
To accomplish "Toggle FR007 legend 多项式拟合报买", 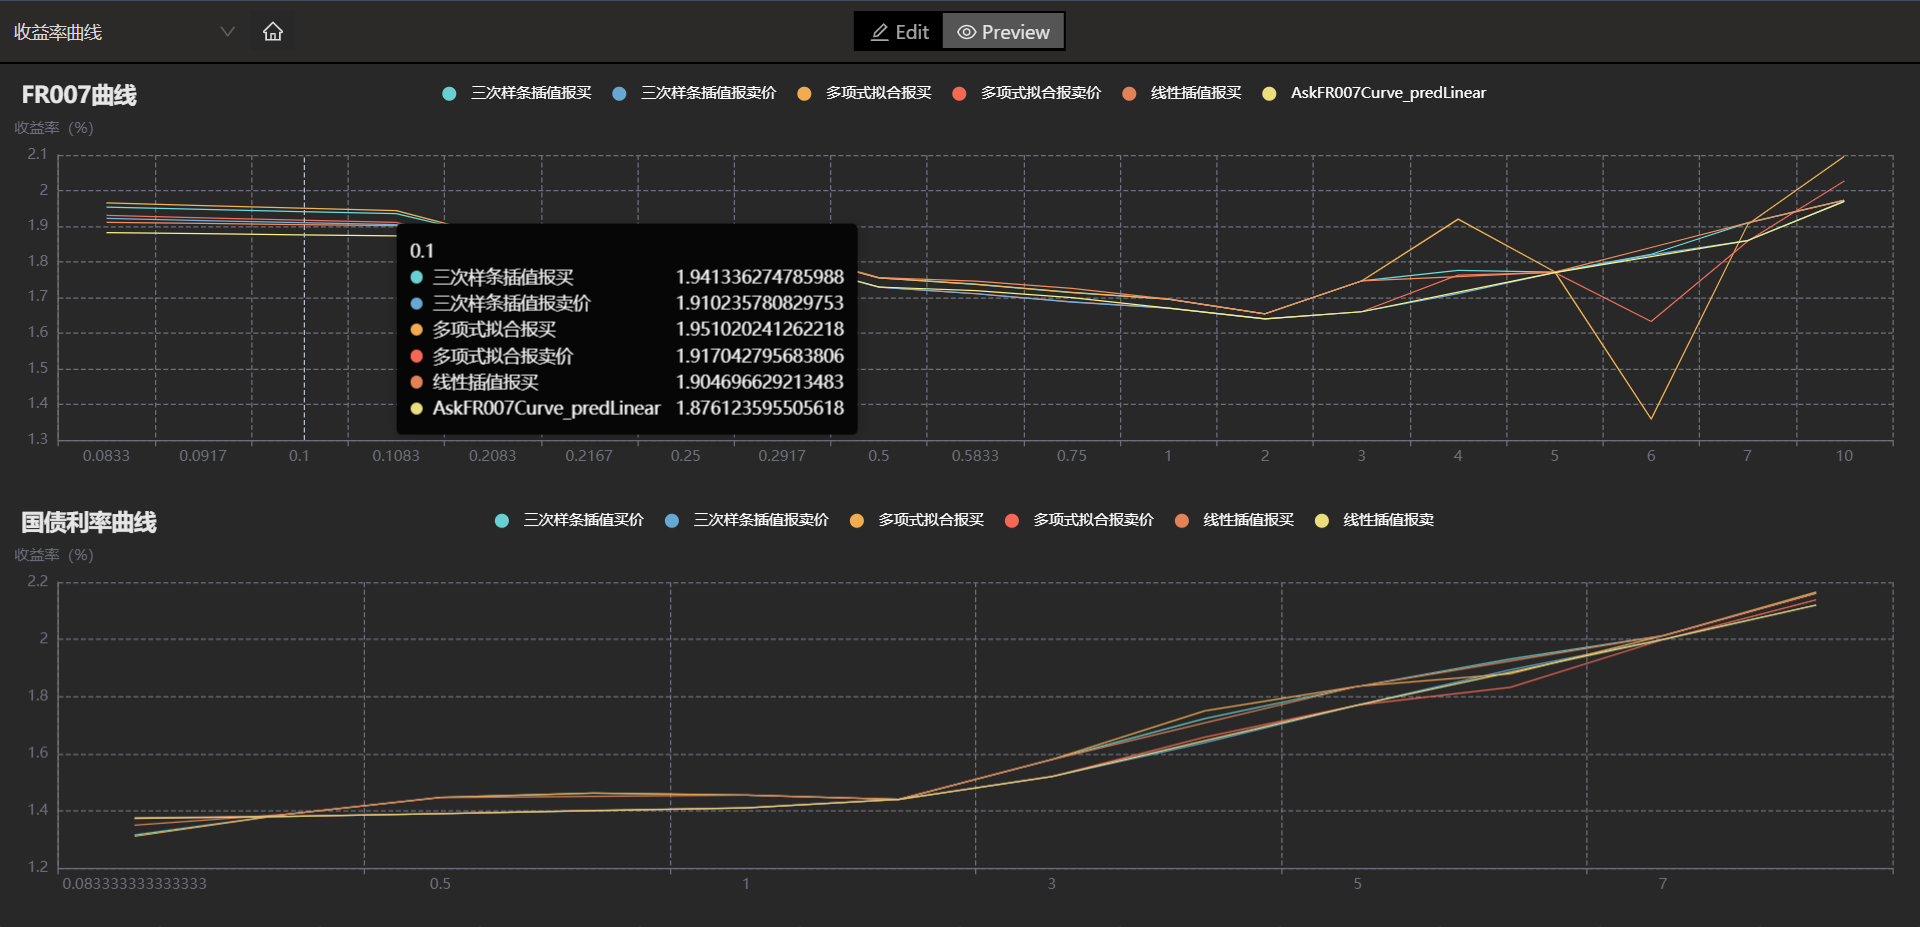I will tap(864, 93).
